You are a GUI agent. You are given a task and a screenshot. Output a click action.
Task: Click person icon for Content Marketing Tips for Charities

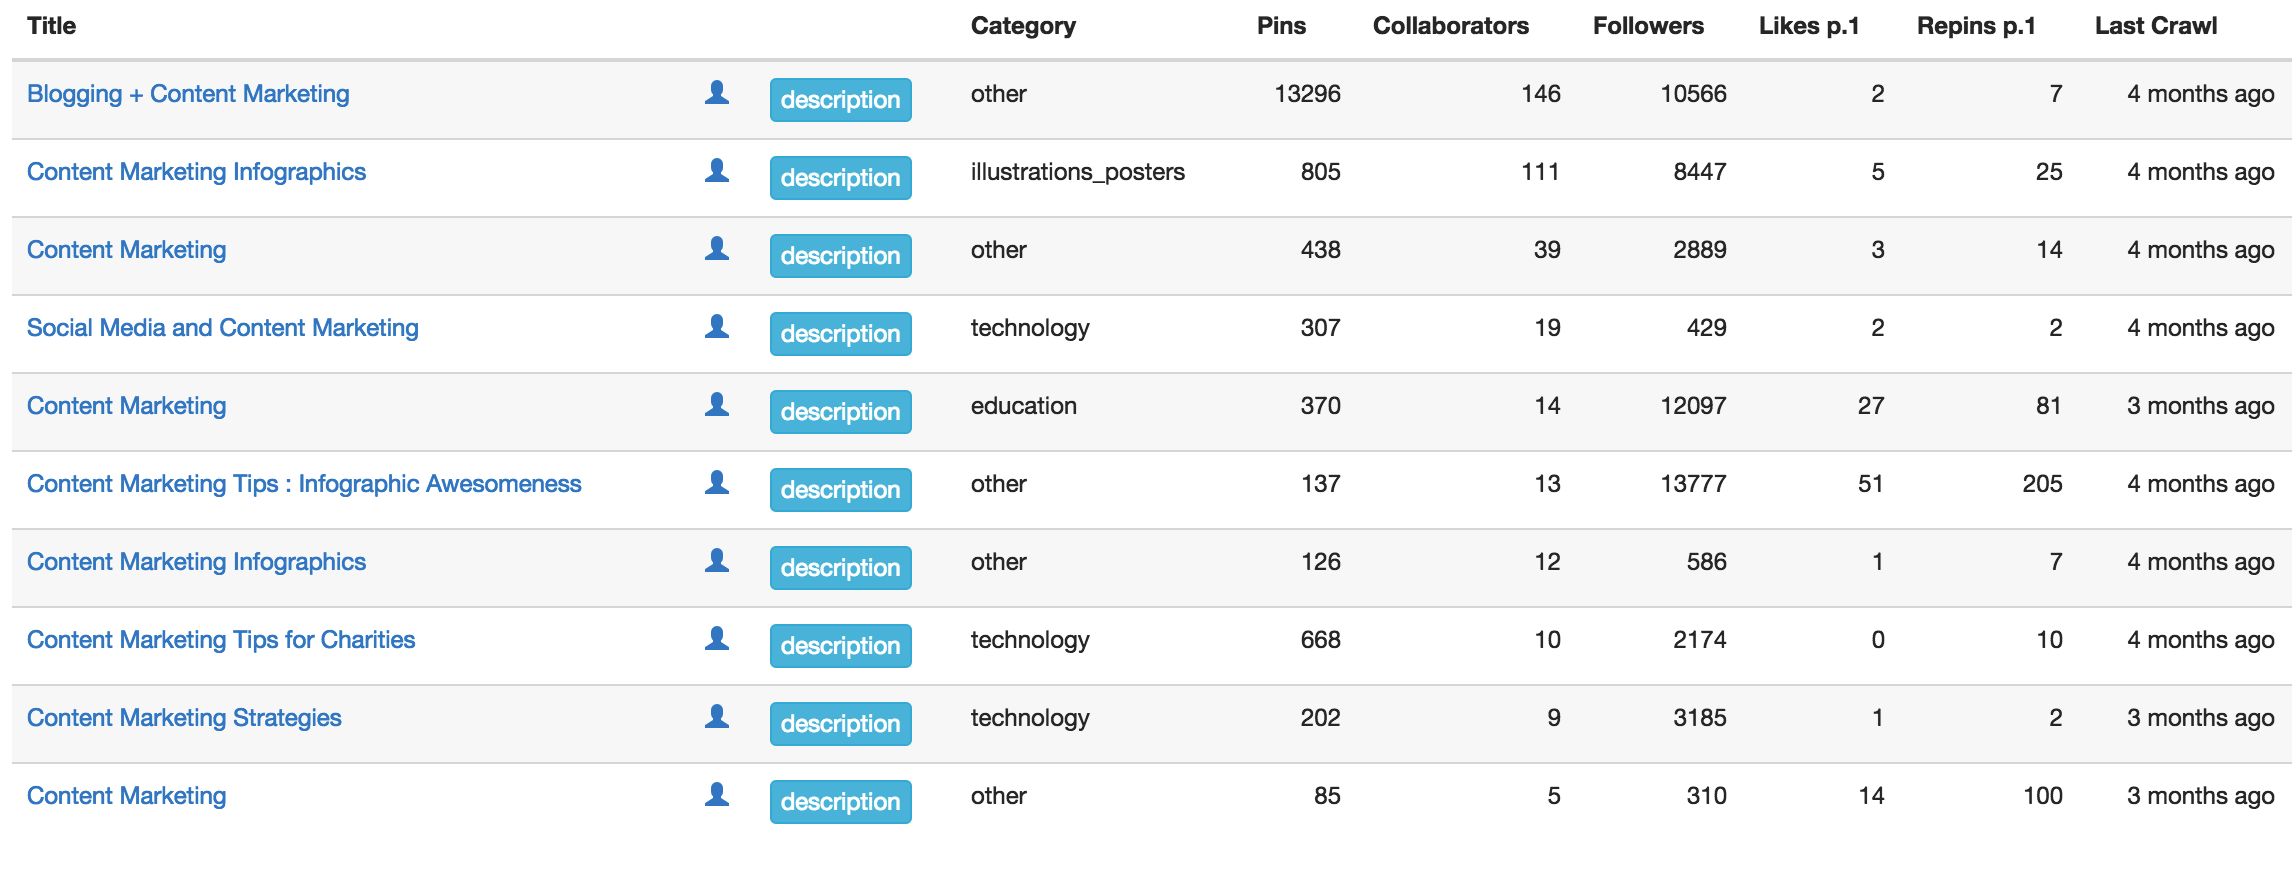[x=716, y=639]
